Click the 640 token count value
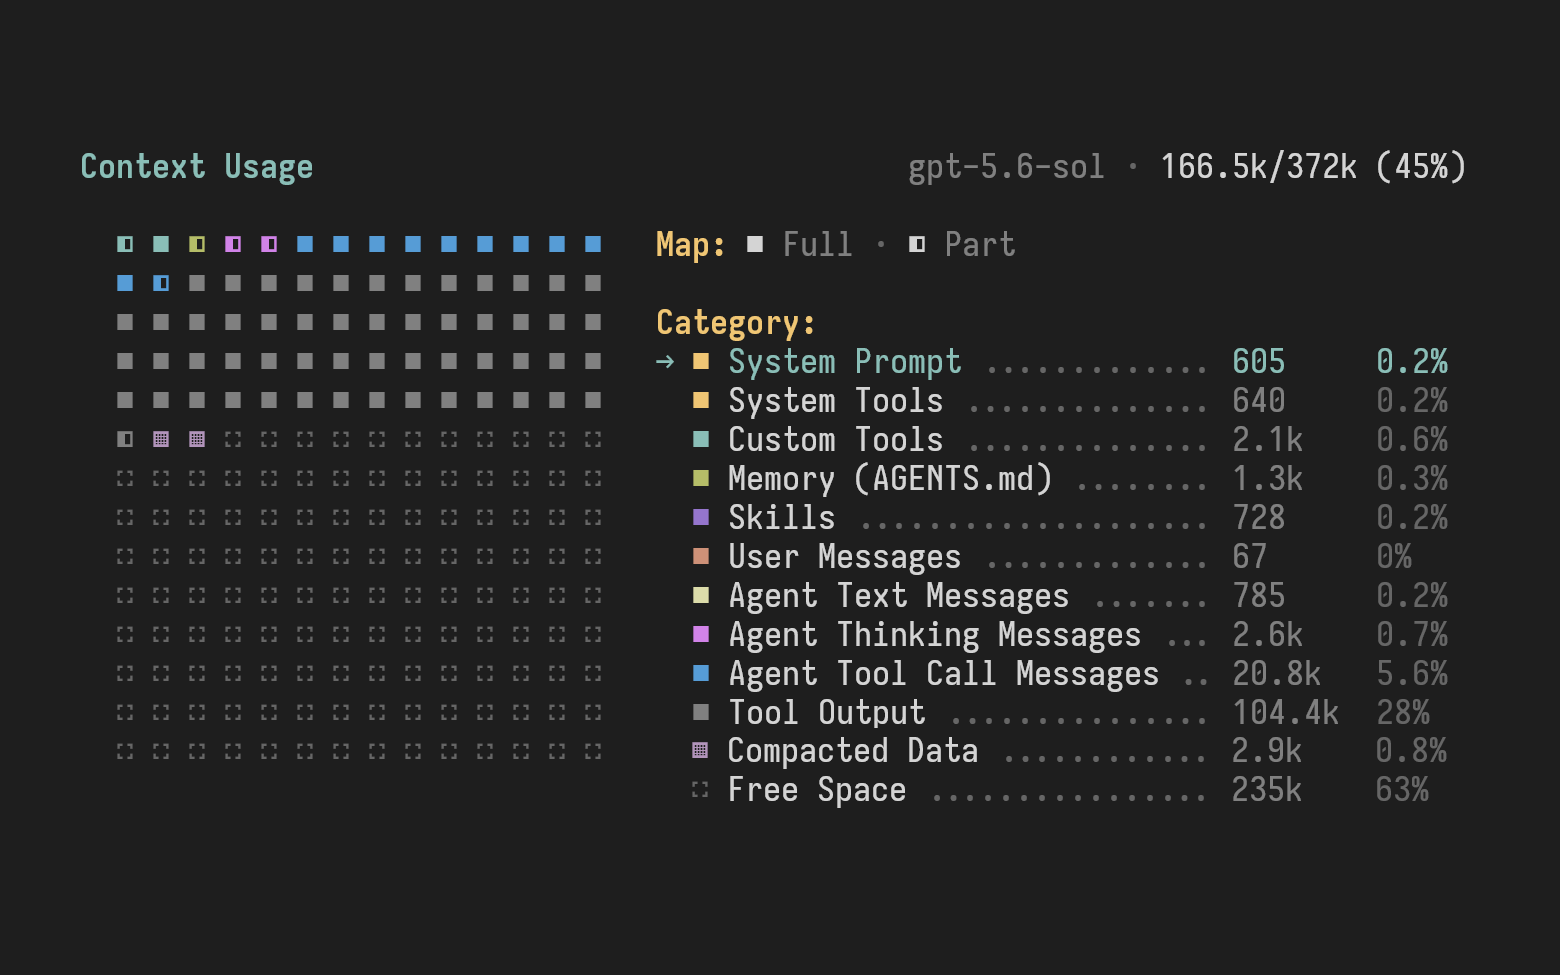 (x=1259, y=400)
